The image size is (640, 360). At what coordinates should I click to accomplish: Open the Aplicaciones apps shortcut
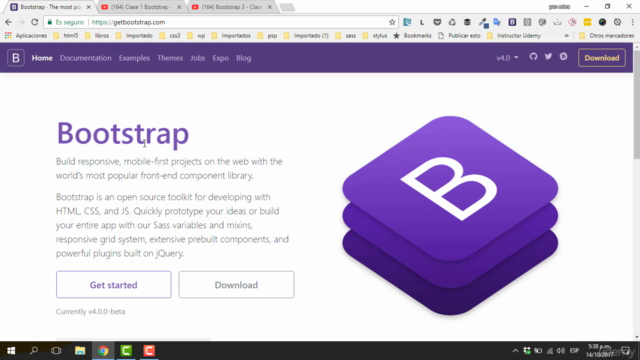click(26, 36)
